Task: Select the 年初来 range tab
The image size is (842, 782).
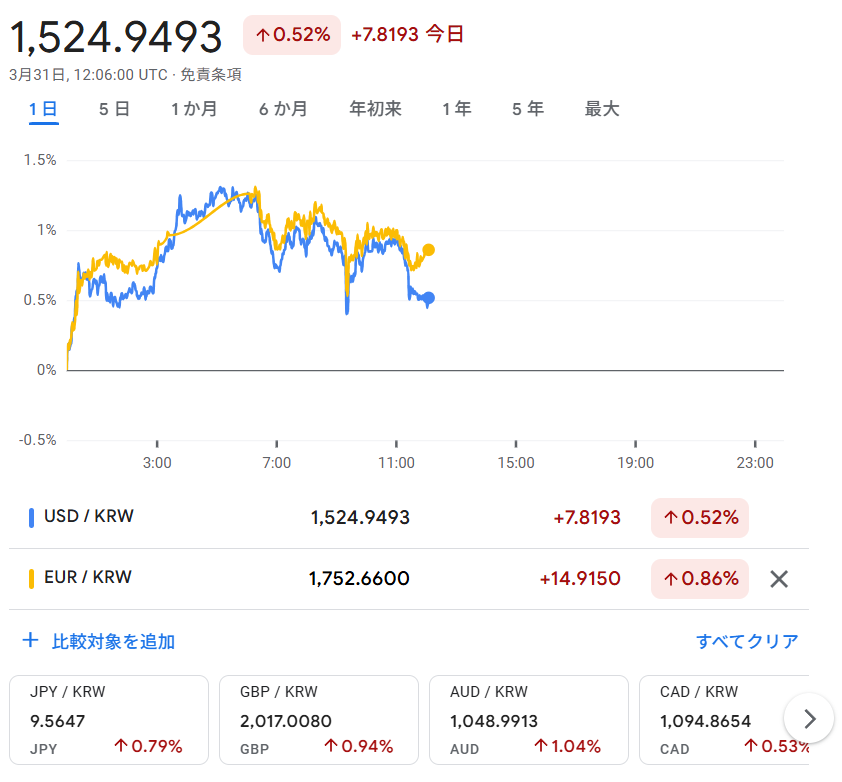Action: (x=375, y=110)
